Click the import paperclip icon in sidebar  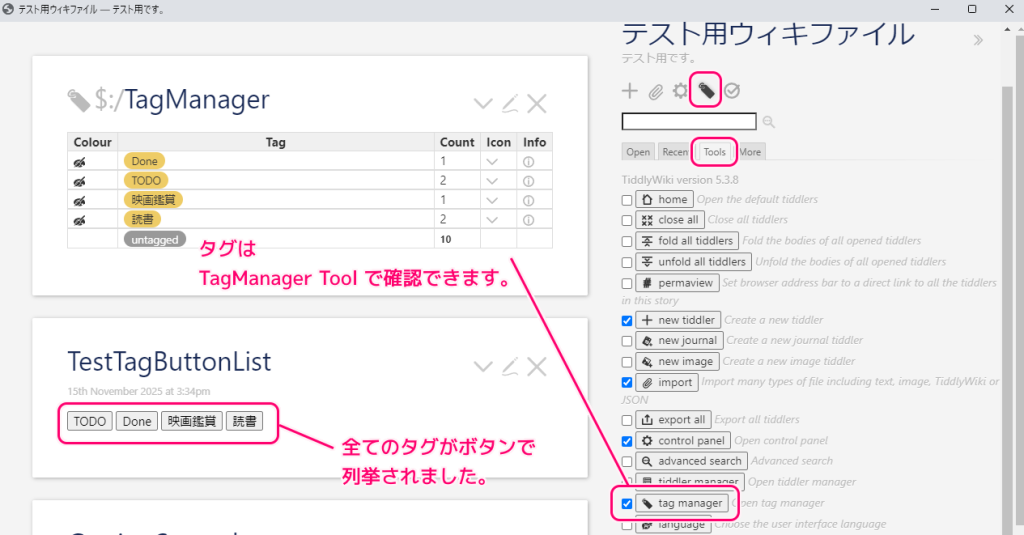pos(656,91)
